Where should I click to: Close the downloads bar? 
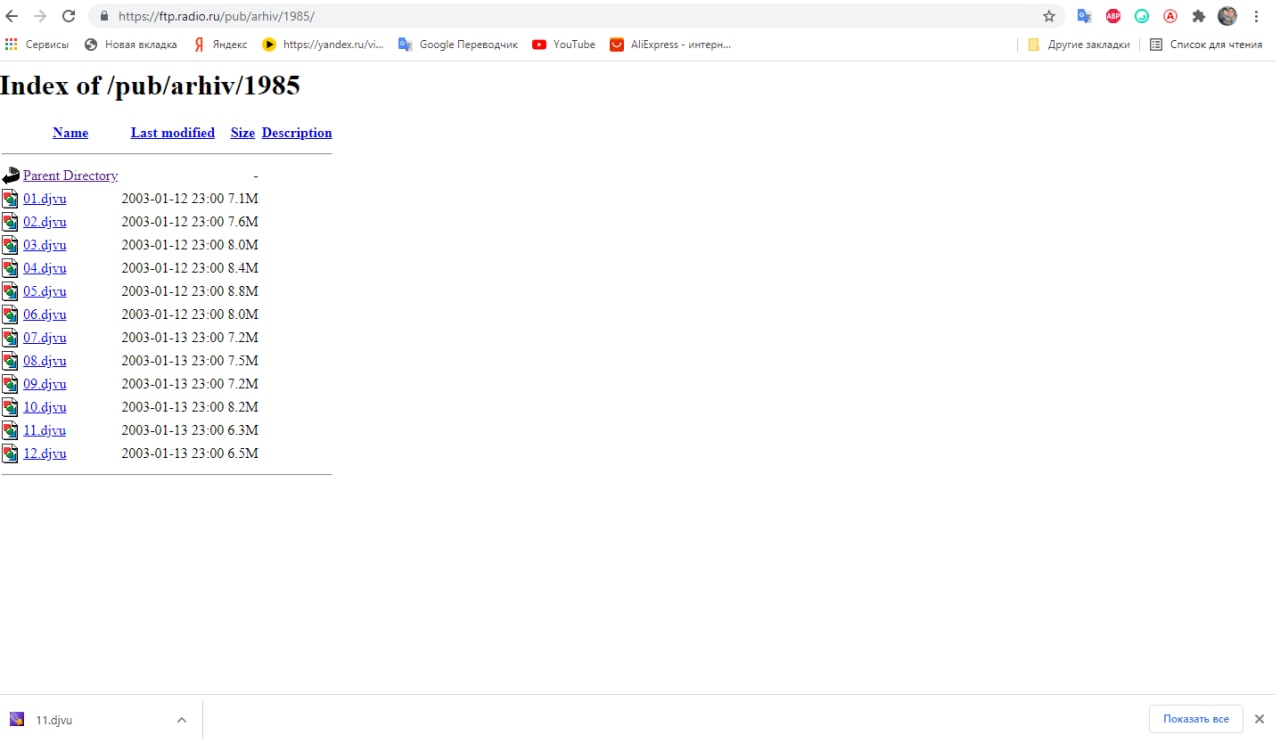click(x=1259, y=719)
